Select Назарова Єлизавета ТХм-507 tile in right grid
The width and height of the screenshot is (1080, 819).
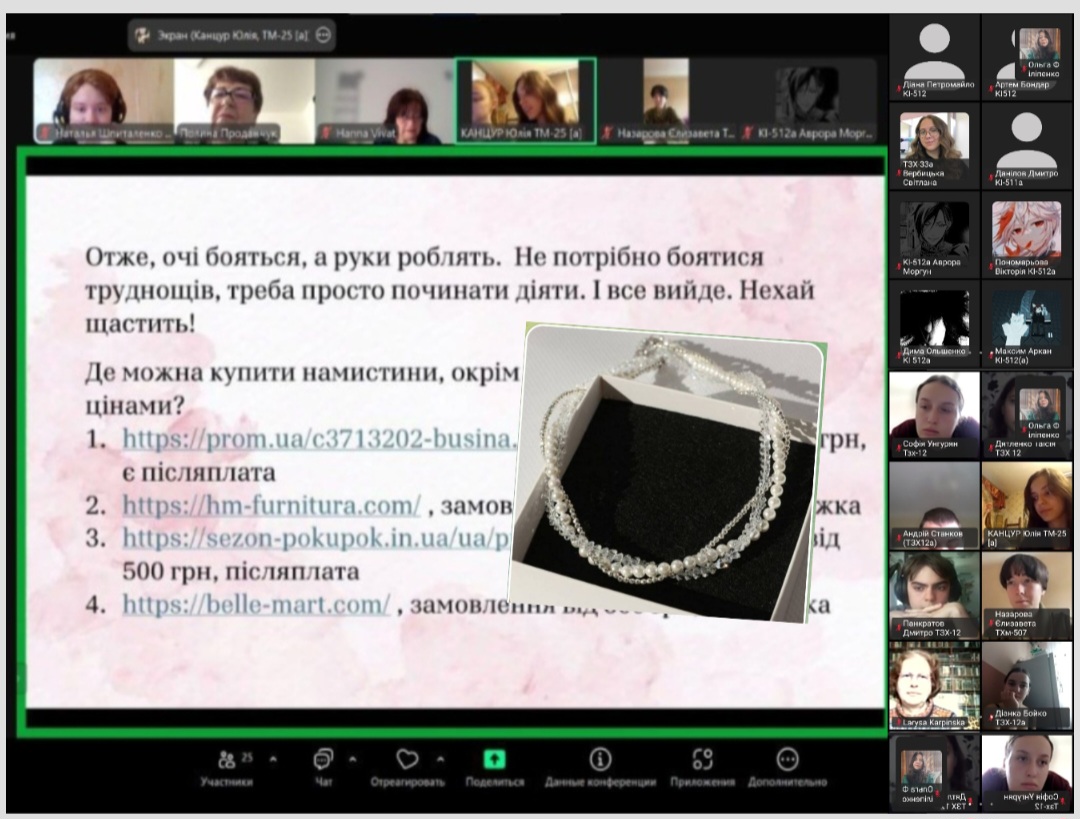(1027, 595)
